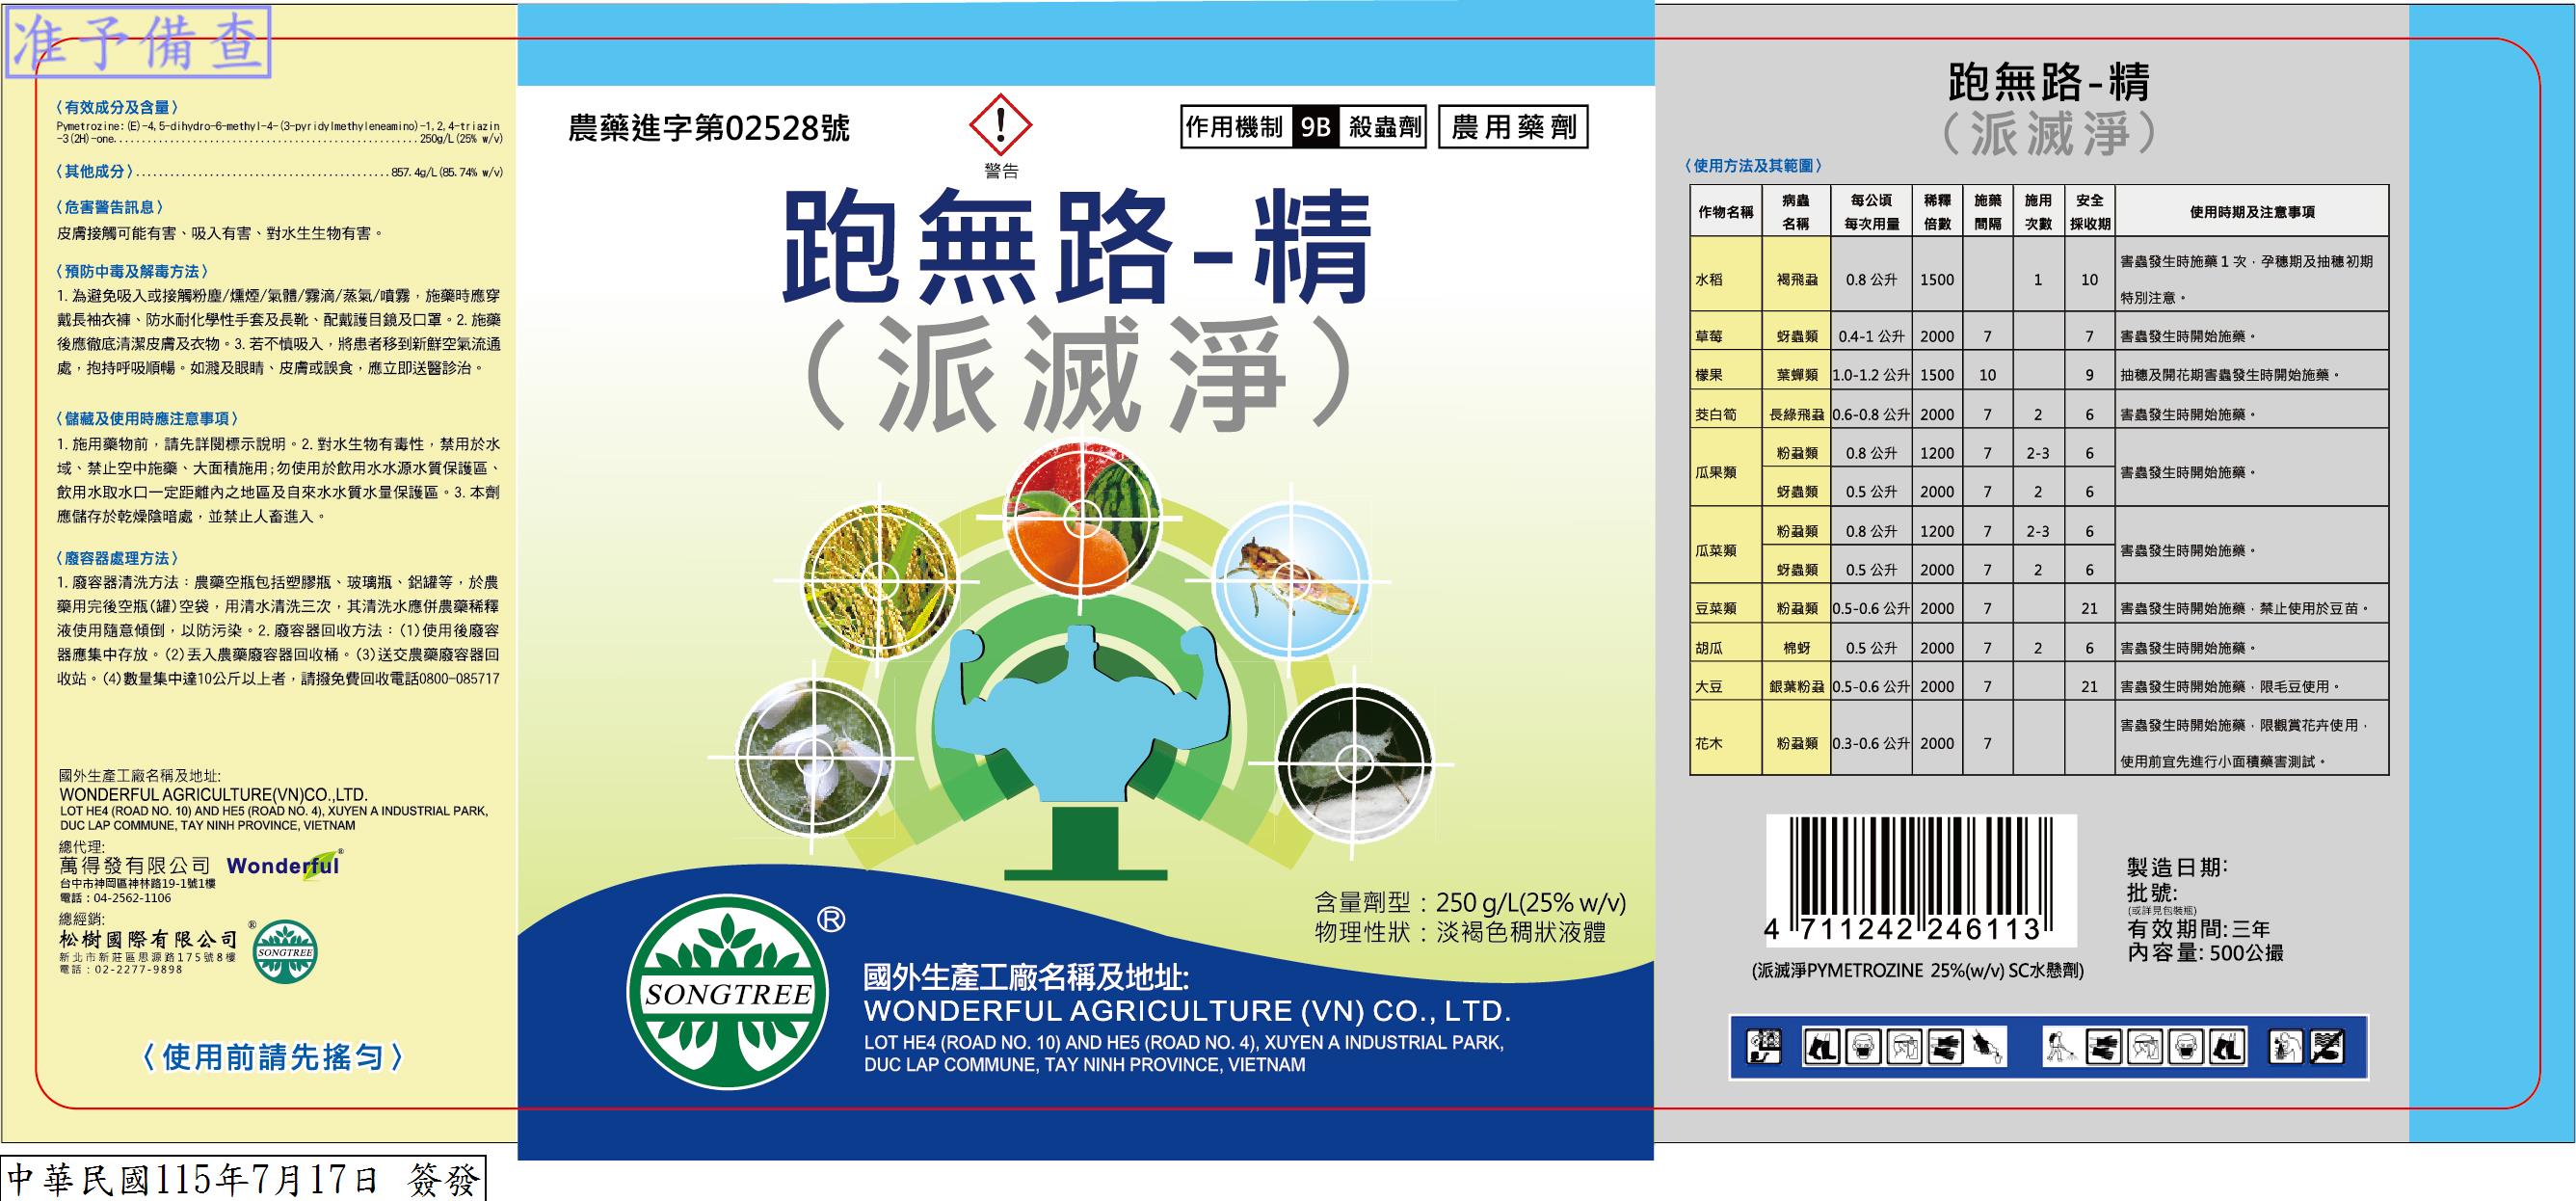Click the registration number 農藥進字第02528號
The image size is (2576, 1201).
tap(709, 129)
